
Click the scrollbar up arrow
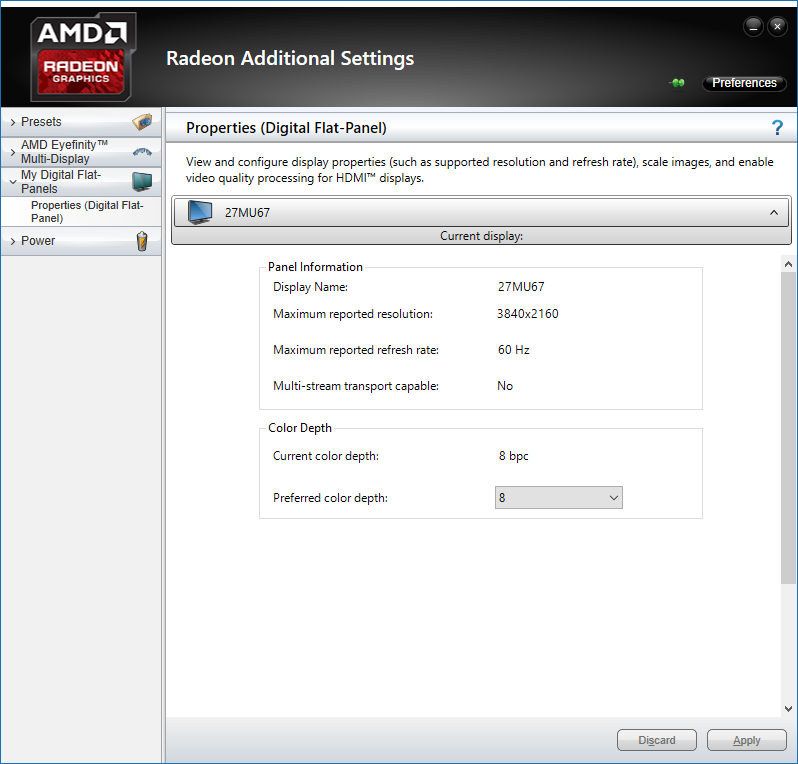pyautogui.click(x=788, y=264)
